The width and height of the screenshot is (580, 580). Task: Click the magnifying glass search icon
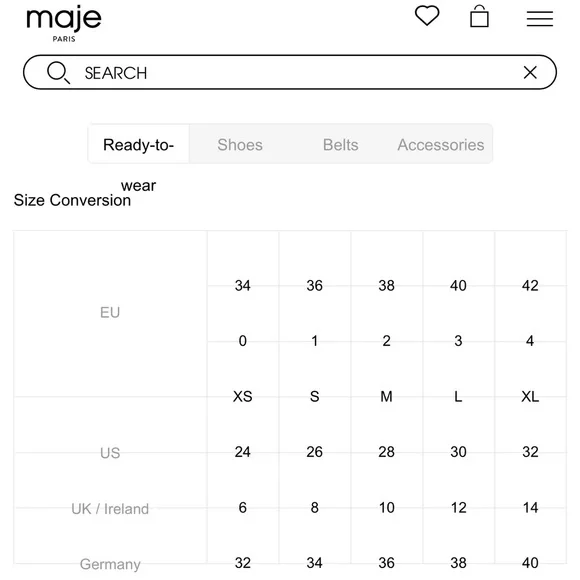click(x=58, y=72)
